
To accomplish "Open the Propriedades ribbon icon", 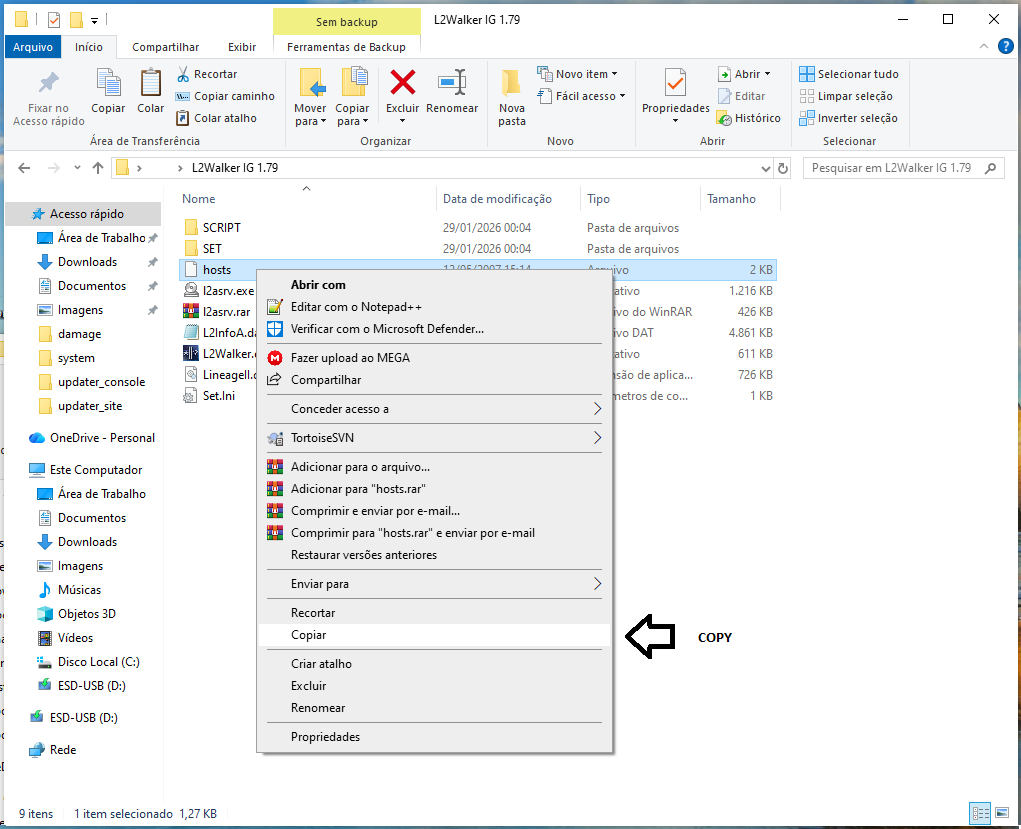I will (x=675, y=83).
